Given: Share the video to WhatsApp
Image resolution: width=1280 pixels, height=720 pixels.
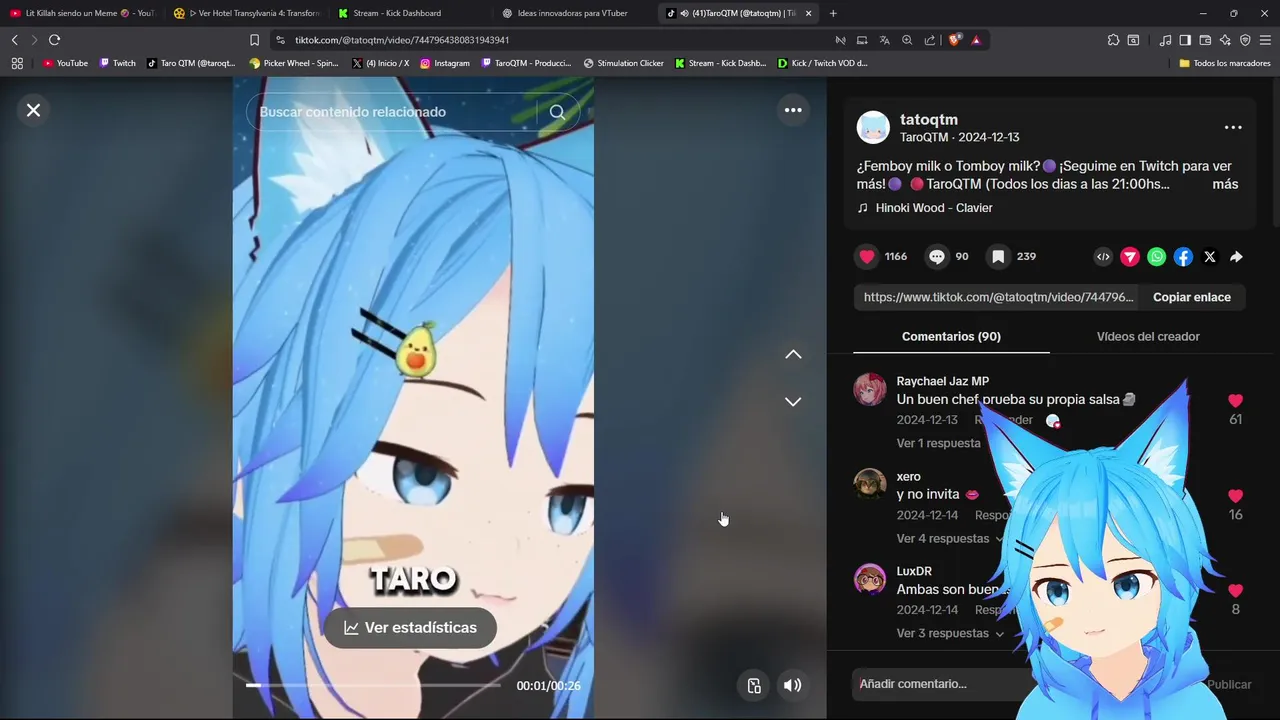Looking at the screenshot, I should [x=1157, y=257].
